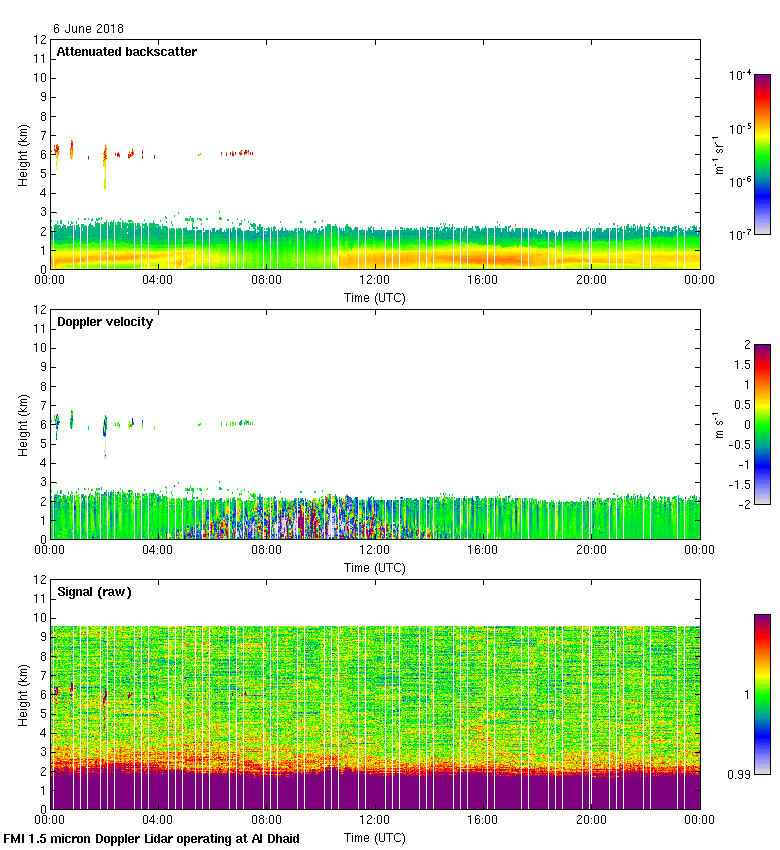
Task: Click the raw Signal color scale bar
Action: tap(761, 694)
